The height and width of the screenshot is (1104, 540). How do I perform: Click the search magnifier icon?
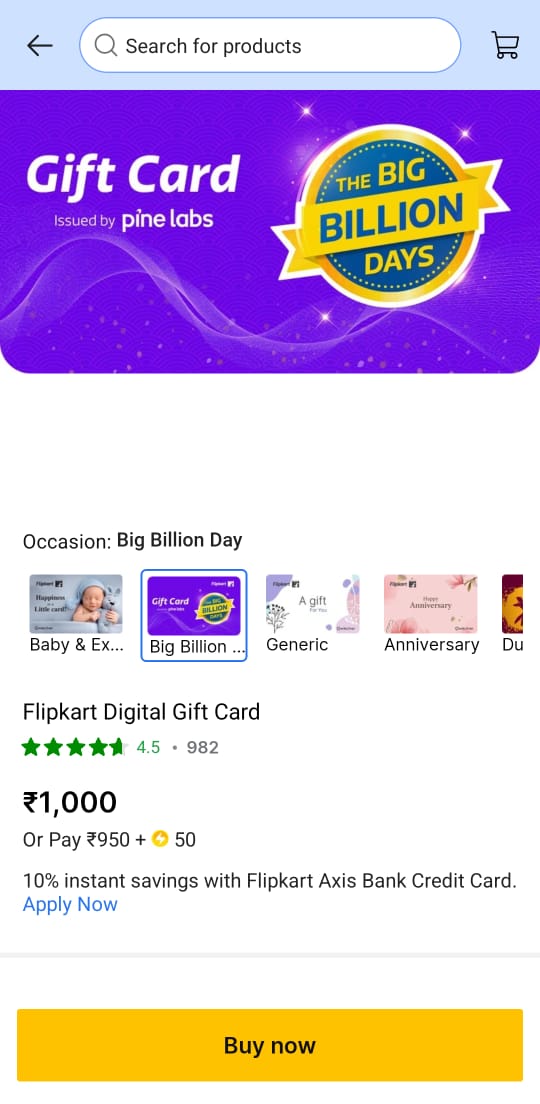click(x=106, y=46)
